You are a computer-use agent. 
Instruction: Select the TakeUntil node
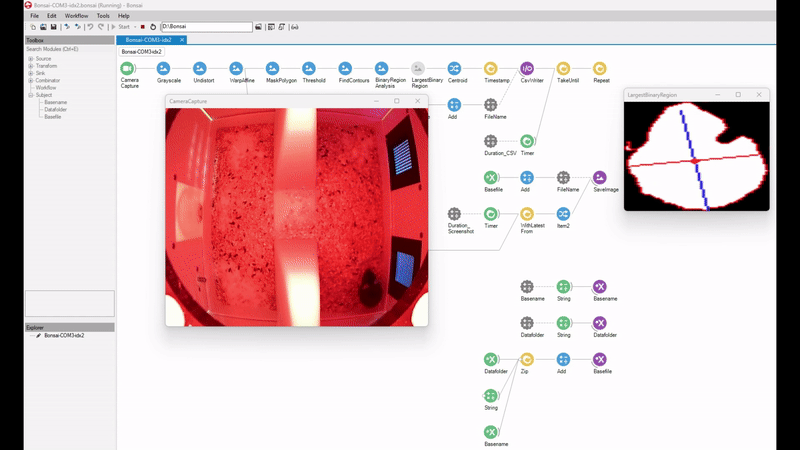pyautogui.click(x=563, y=68)
